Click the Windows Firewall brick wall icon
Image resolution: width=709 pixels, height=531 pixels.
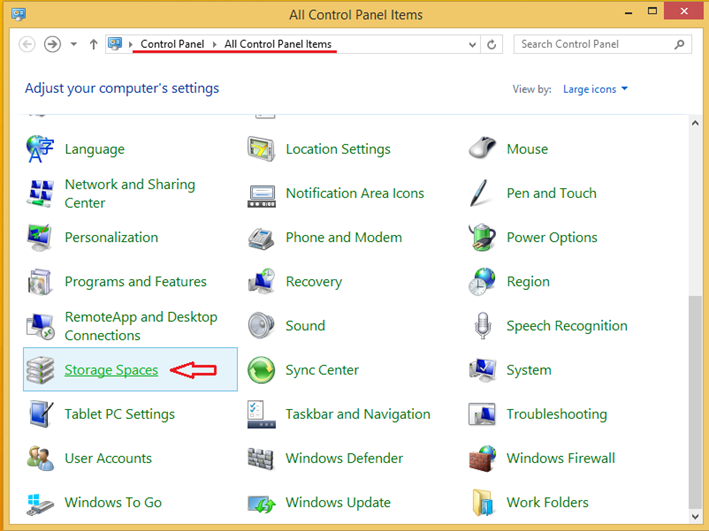tap(482, 458)
